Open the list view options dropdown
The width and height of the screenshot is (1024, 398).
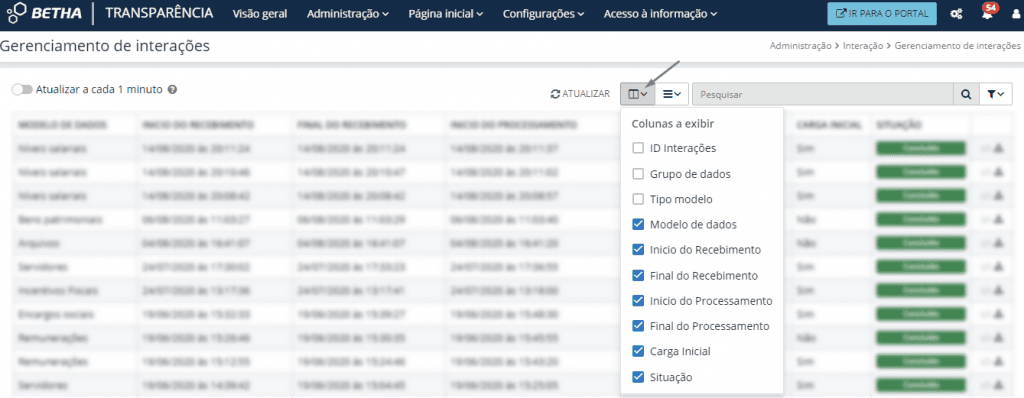pyautogui.click(x=671, y=94)
